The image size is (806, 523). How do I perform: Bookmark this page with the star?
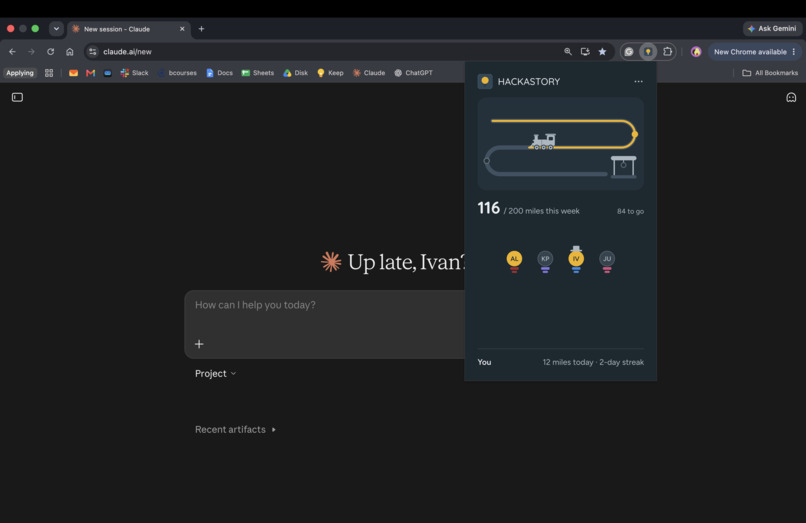[x=602, y=51]
